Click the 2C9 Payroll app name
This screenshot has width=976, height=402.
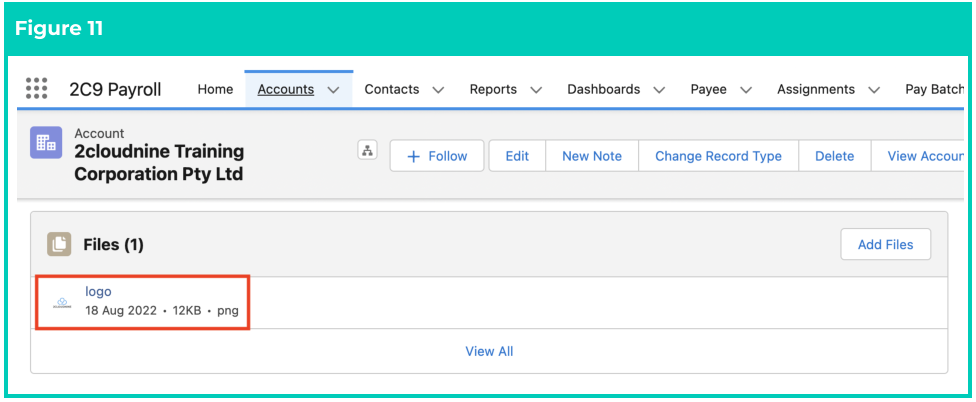115,90
